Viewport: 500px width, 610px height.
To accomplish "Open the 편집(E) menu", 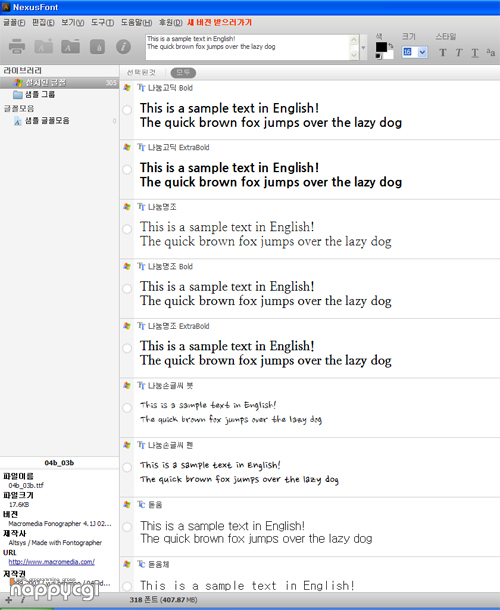I will [x=43, y=23].
